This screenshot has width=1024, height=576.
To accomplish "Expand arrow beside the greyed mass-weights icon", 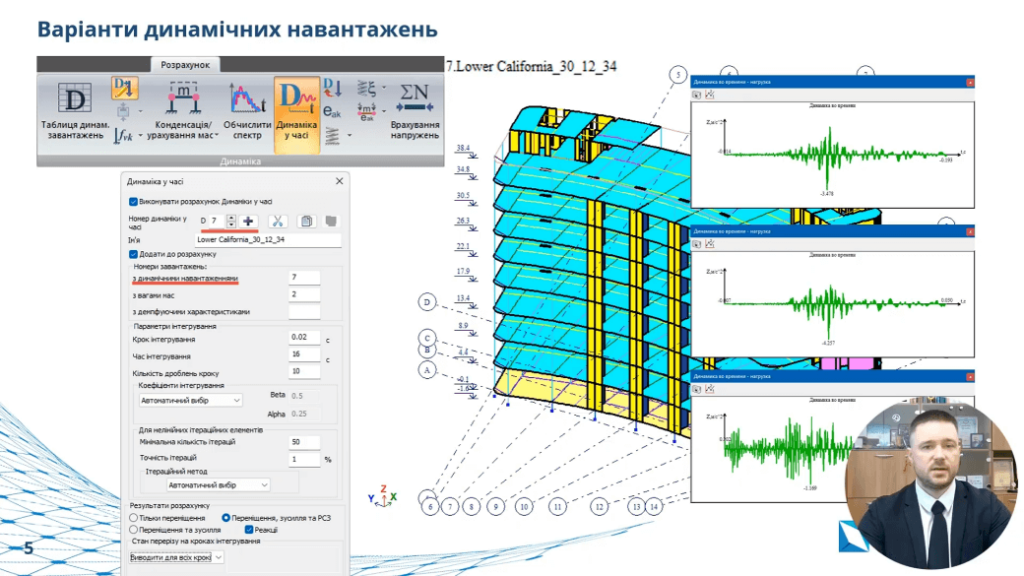I will [x=140, y=112].
